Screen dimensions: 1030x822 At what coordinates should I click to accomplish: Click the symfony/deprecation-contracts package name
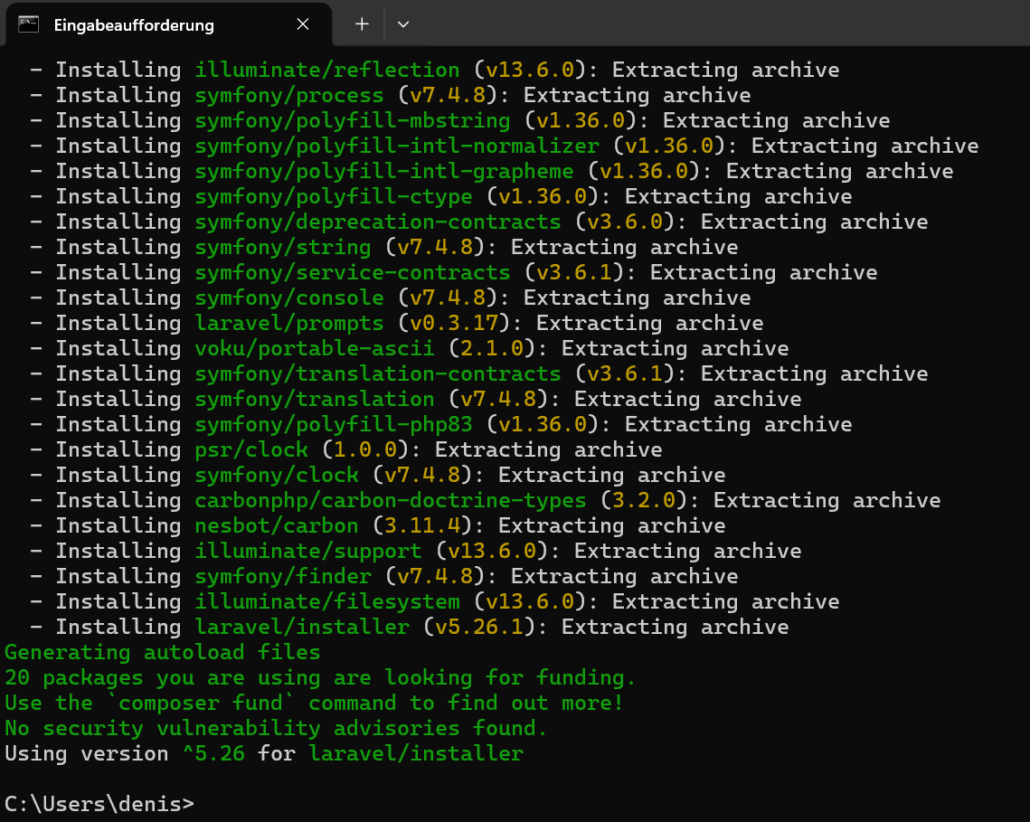pos(378,221)
